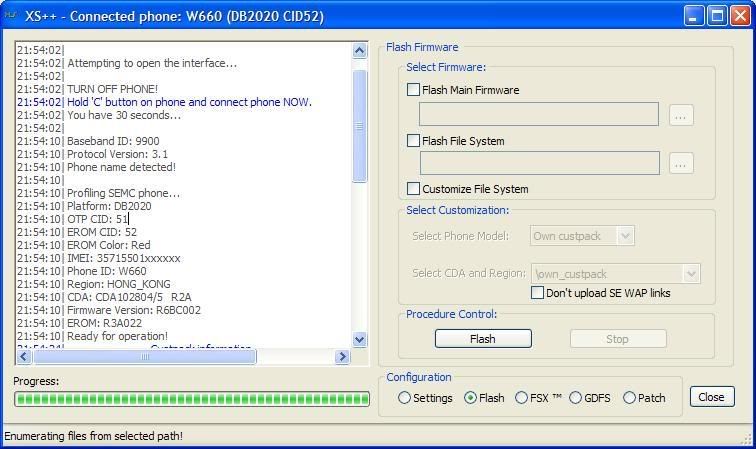Image resolution: width=756 pixels, height=449 pixels.
Task: Open the Select CDA and Region dropdown
Action: (x=691, y=274)
